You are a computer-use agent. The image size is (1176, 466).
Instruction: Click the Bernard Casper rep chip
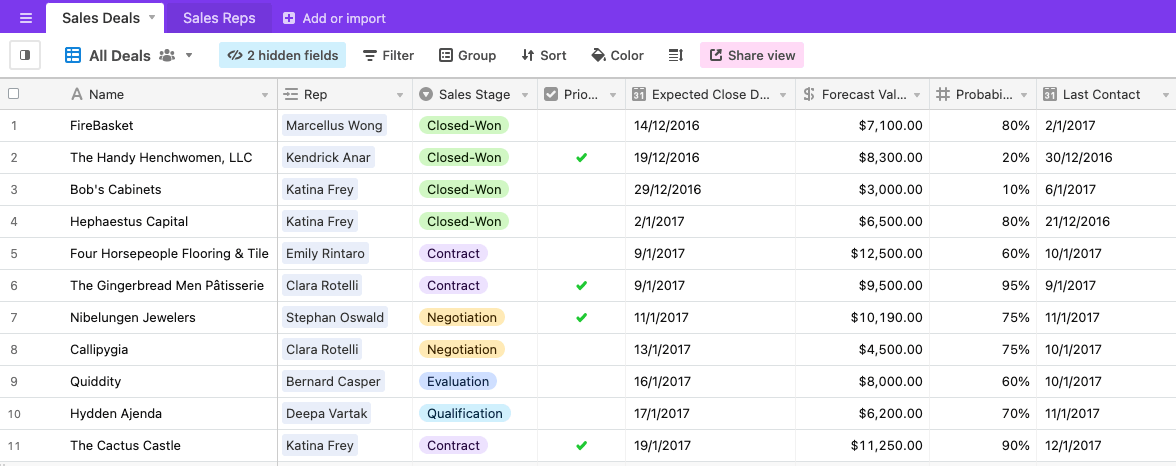click(x=333, y=381)
